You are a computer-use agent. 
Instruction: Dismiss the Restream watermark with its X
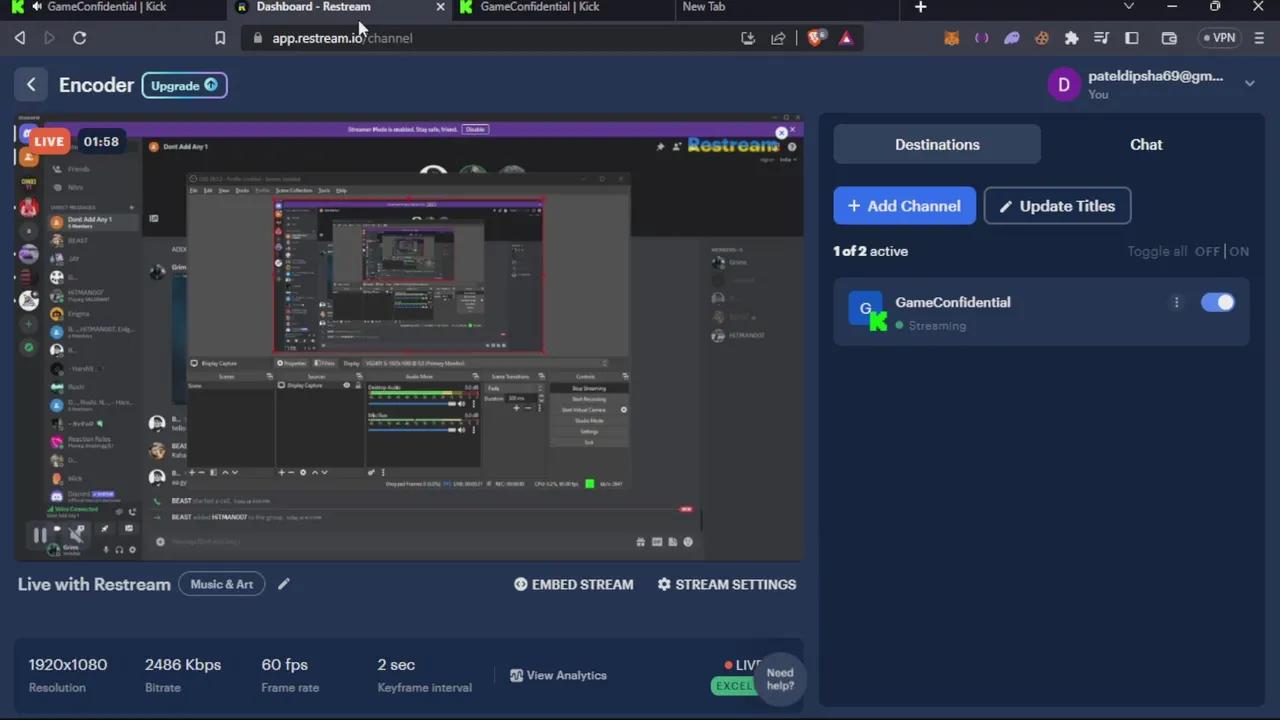tap(781, 133)
